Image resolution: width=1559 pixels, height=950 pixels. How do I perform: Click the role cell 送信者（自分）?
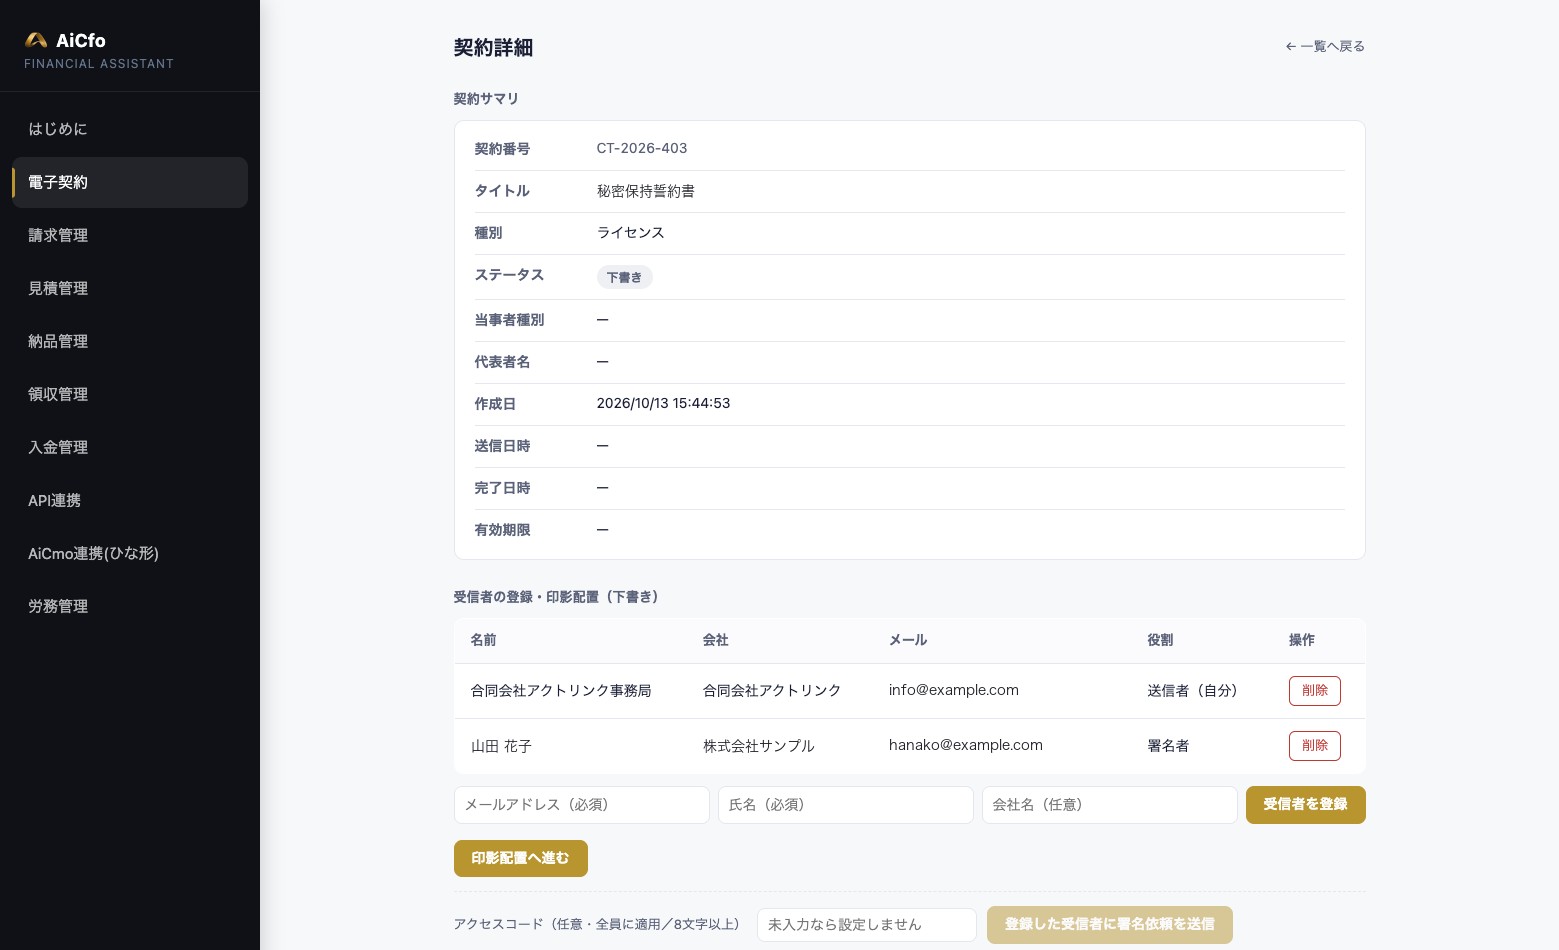(1193, 691)
